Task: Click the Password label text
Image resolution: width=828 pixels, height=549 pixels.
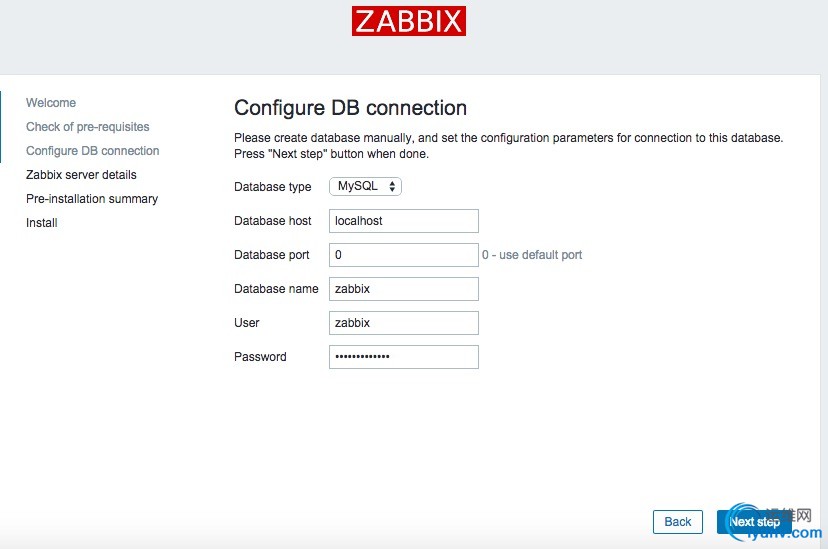Action: click(260, 357)
